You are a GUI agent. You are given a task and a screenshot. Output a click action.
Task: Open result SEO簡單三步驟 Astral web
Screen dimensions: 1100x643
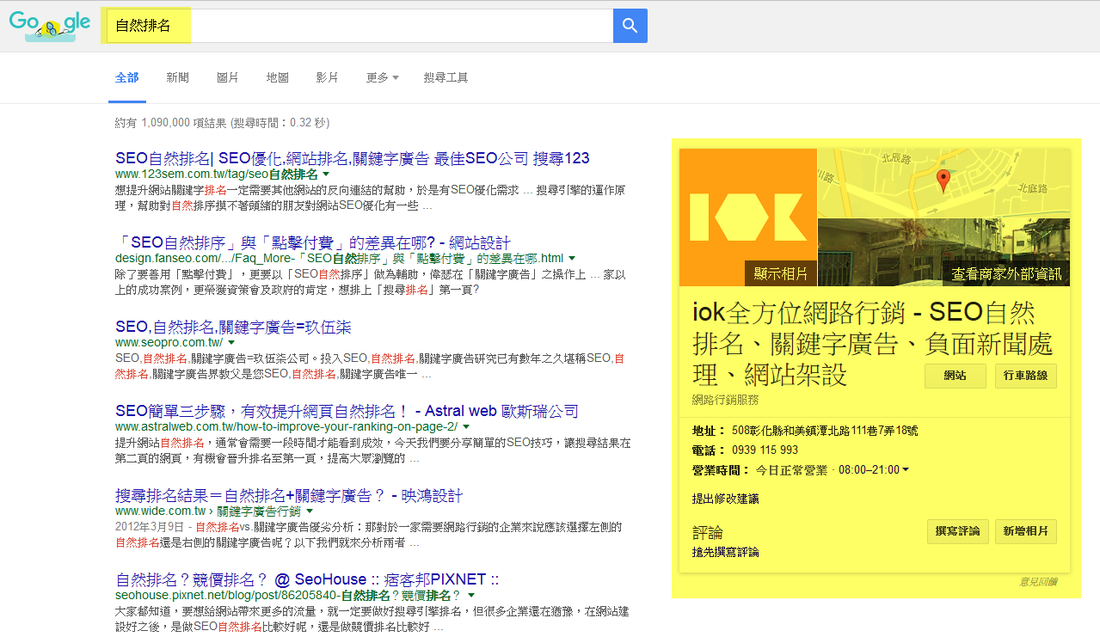click(x=347, y=411)
